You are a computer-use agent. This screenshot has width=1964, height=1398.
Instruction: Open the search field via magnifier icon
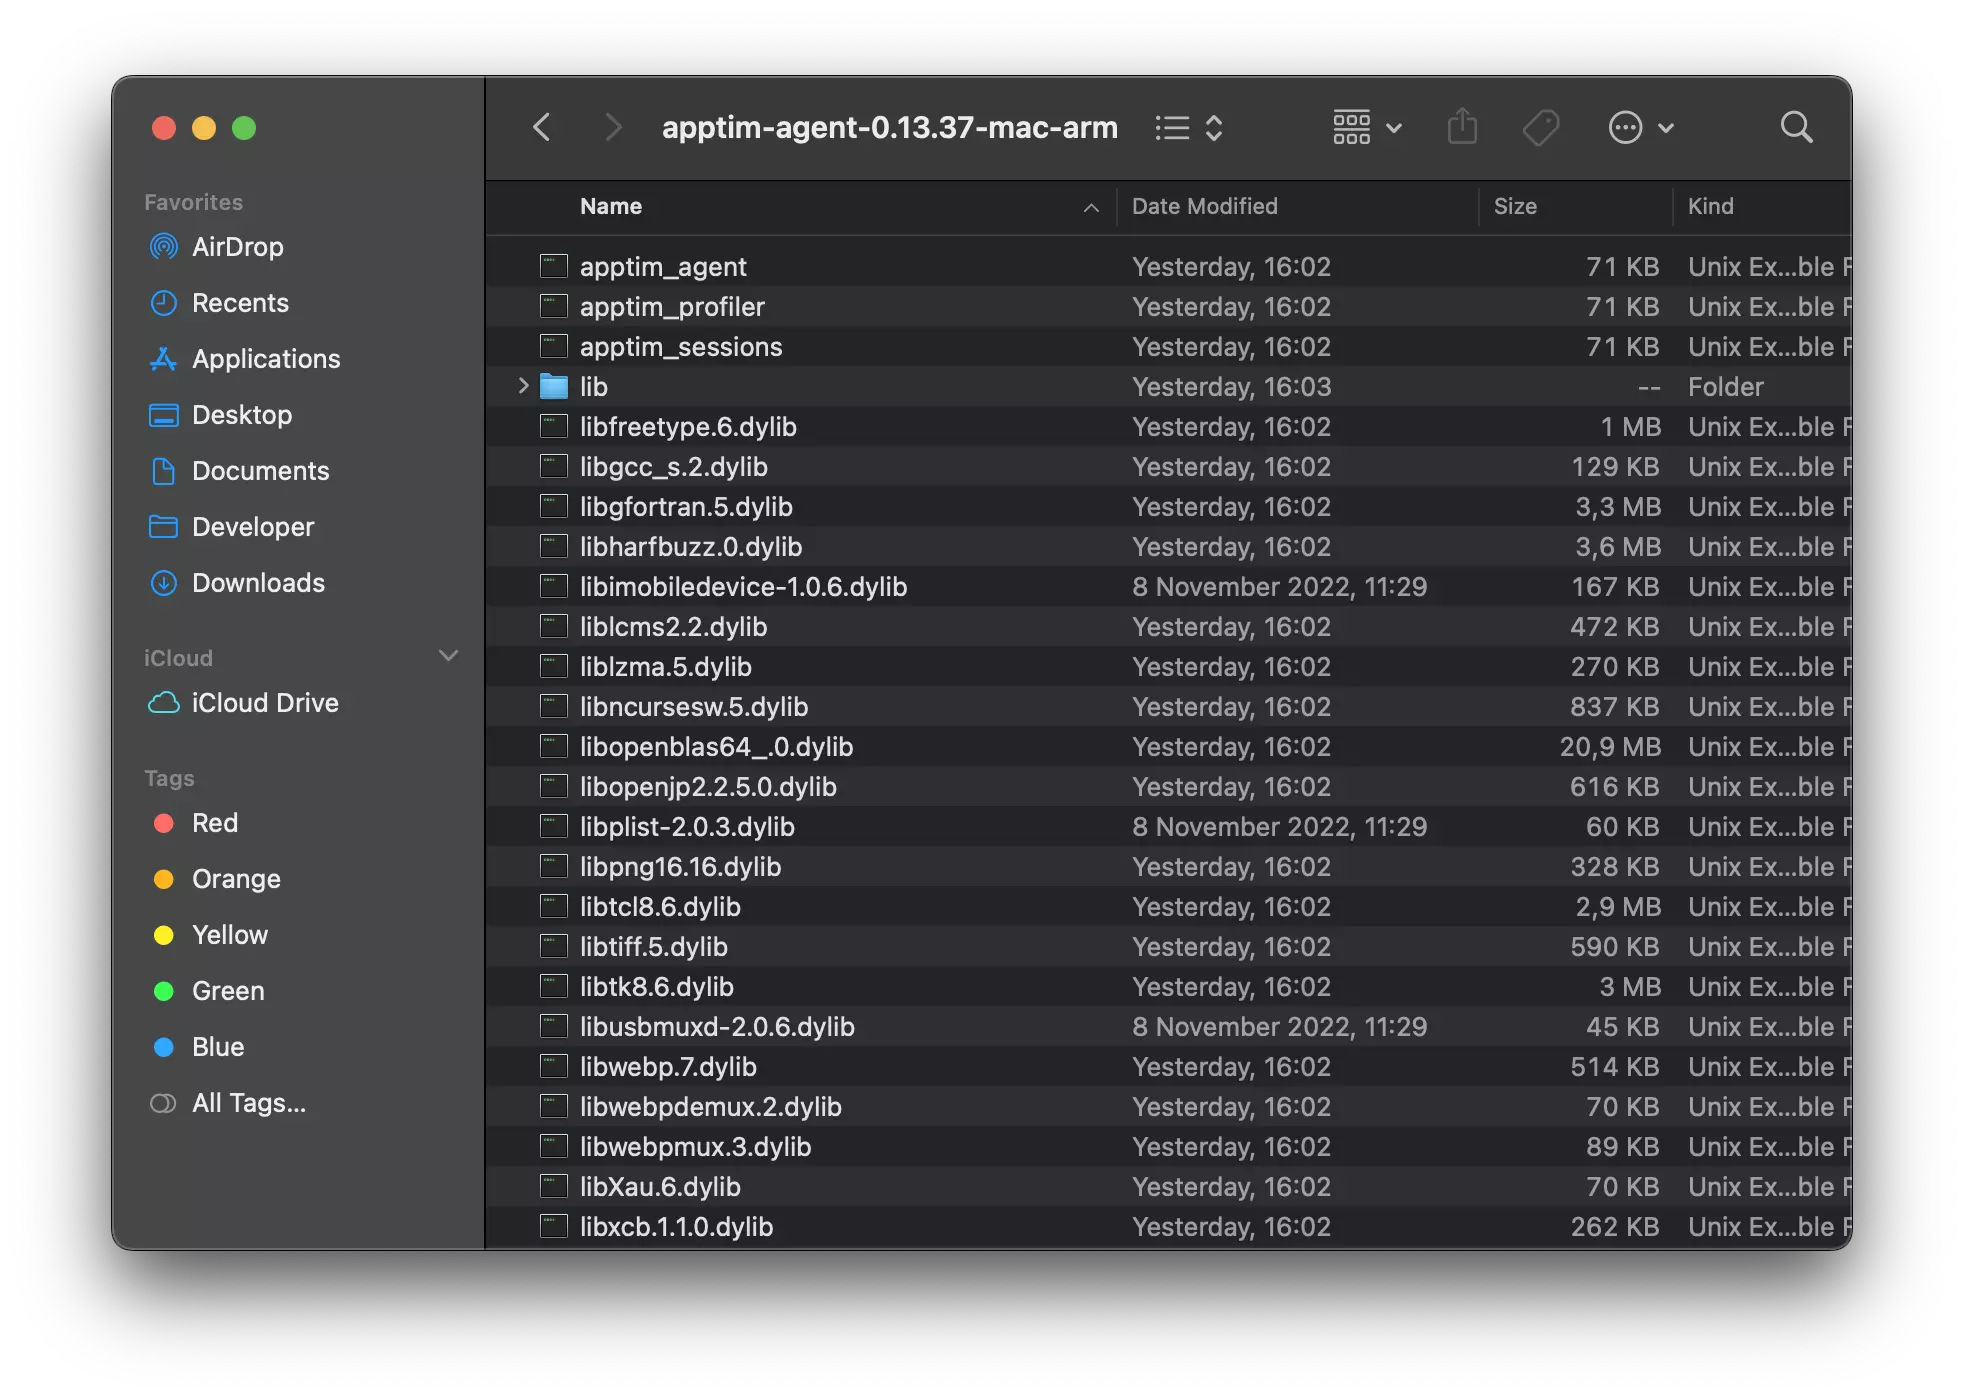pyautogui.click(x=1796, y=127)
